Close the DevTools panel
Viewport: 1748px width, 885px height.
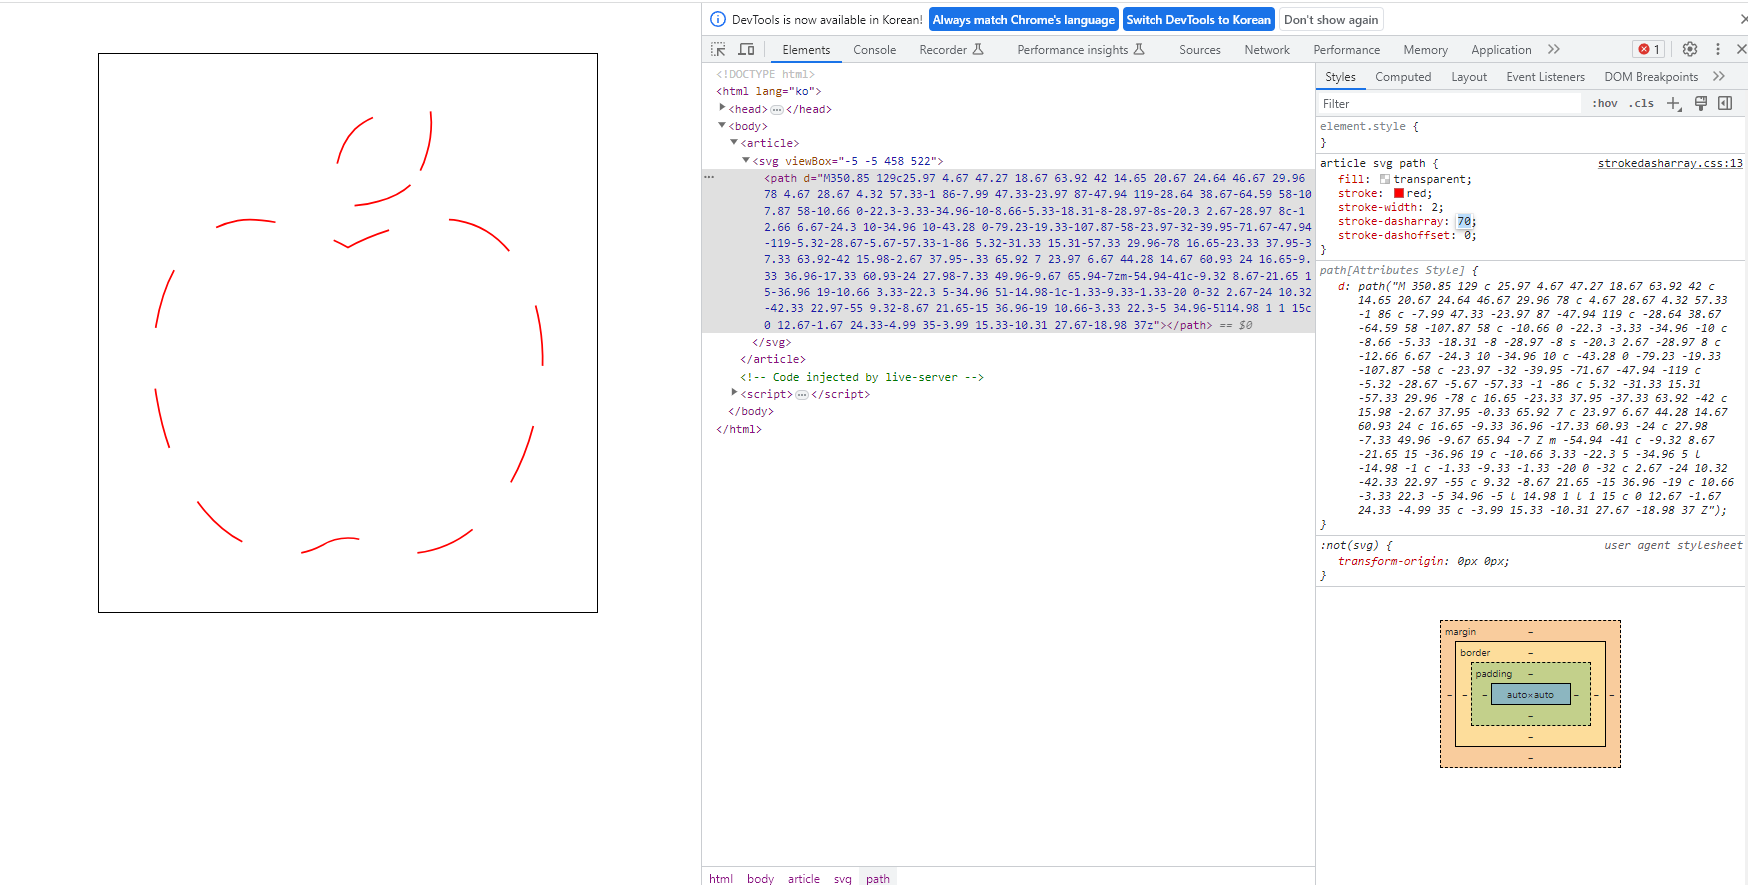[x=1741, y=49]
